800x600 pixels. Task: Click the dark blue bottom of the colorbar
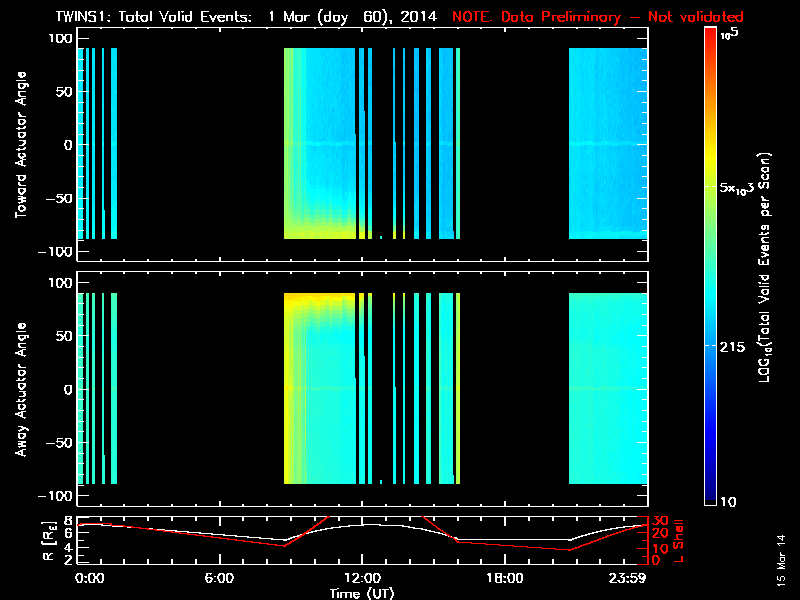tap(710, 495)
